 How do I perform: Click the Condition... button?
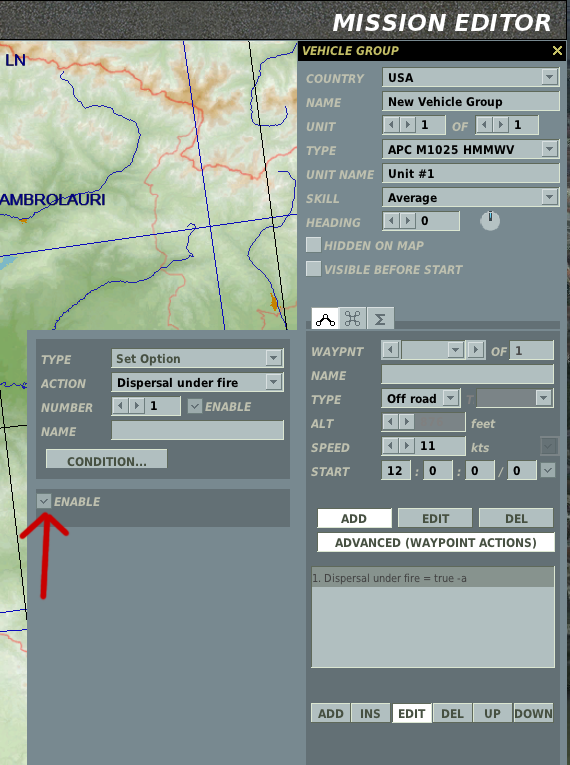pyautogui.click(x=106, y=459)
